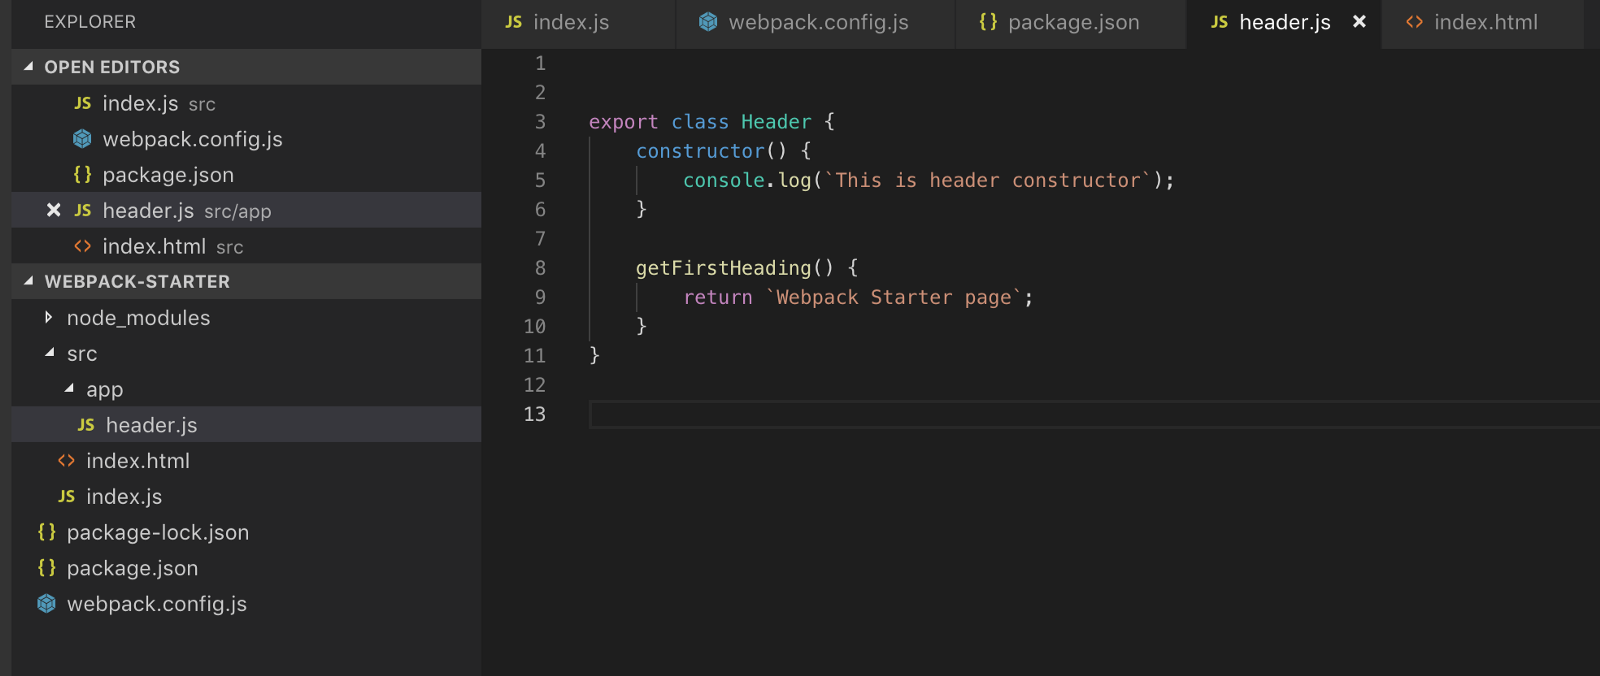Close header.js from the Open Editors list

(x=54, y=210)
